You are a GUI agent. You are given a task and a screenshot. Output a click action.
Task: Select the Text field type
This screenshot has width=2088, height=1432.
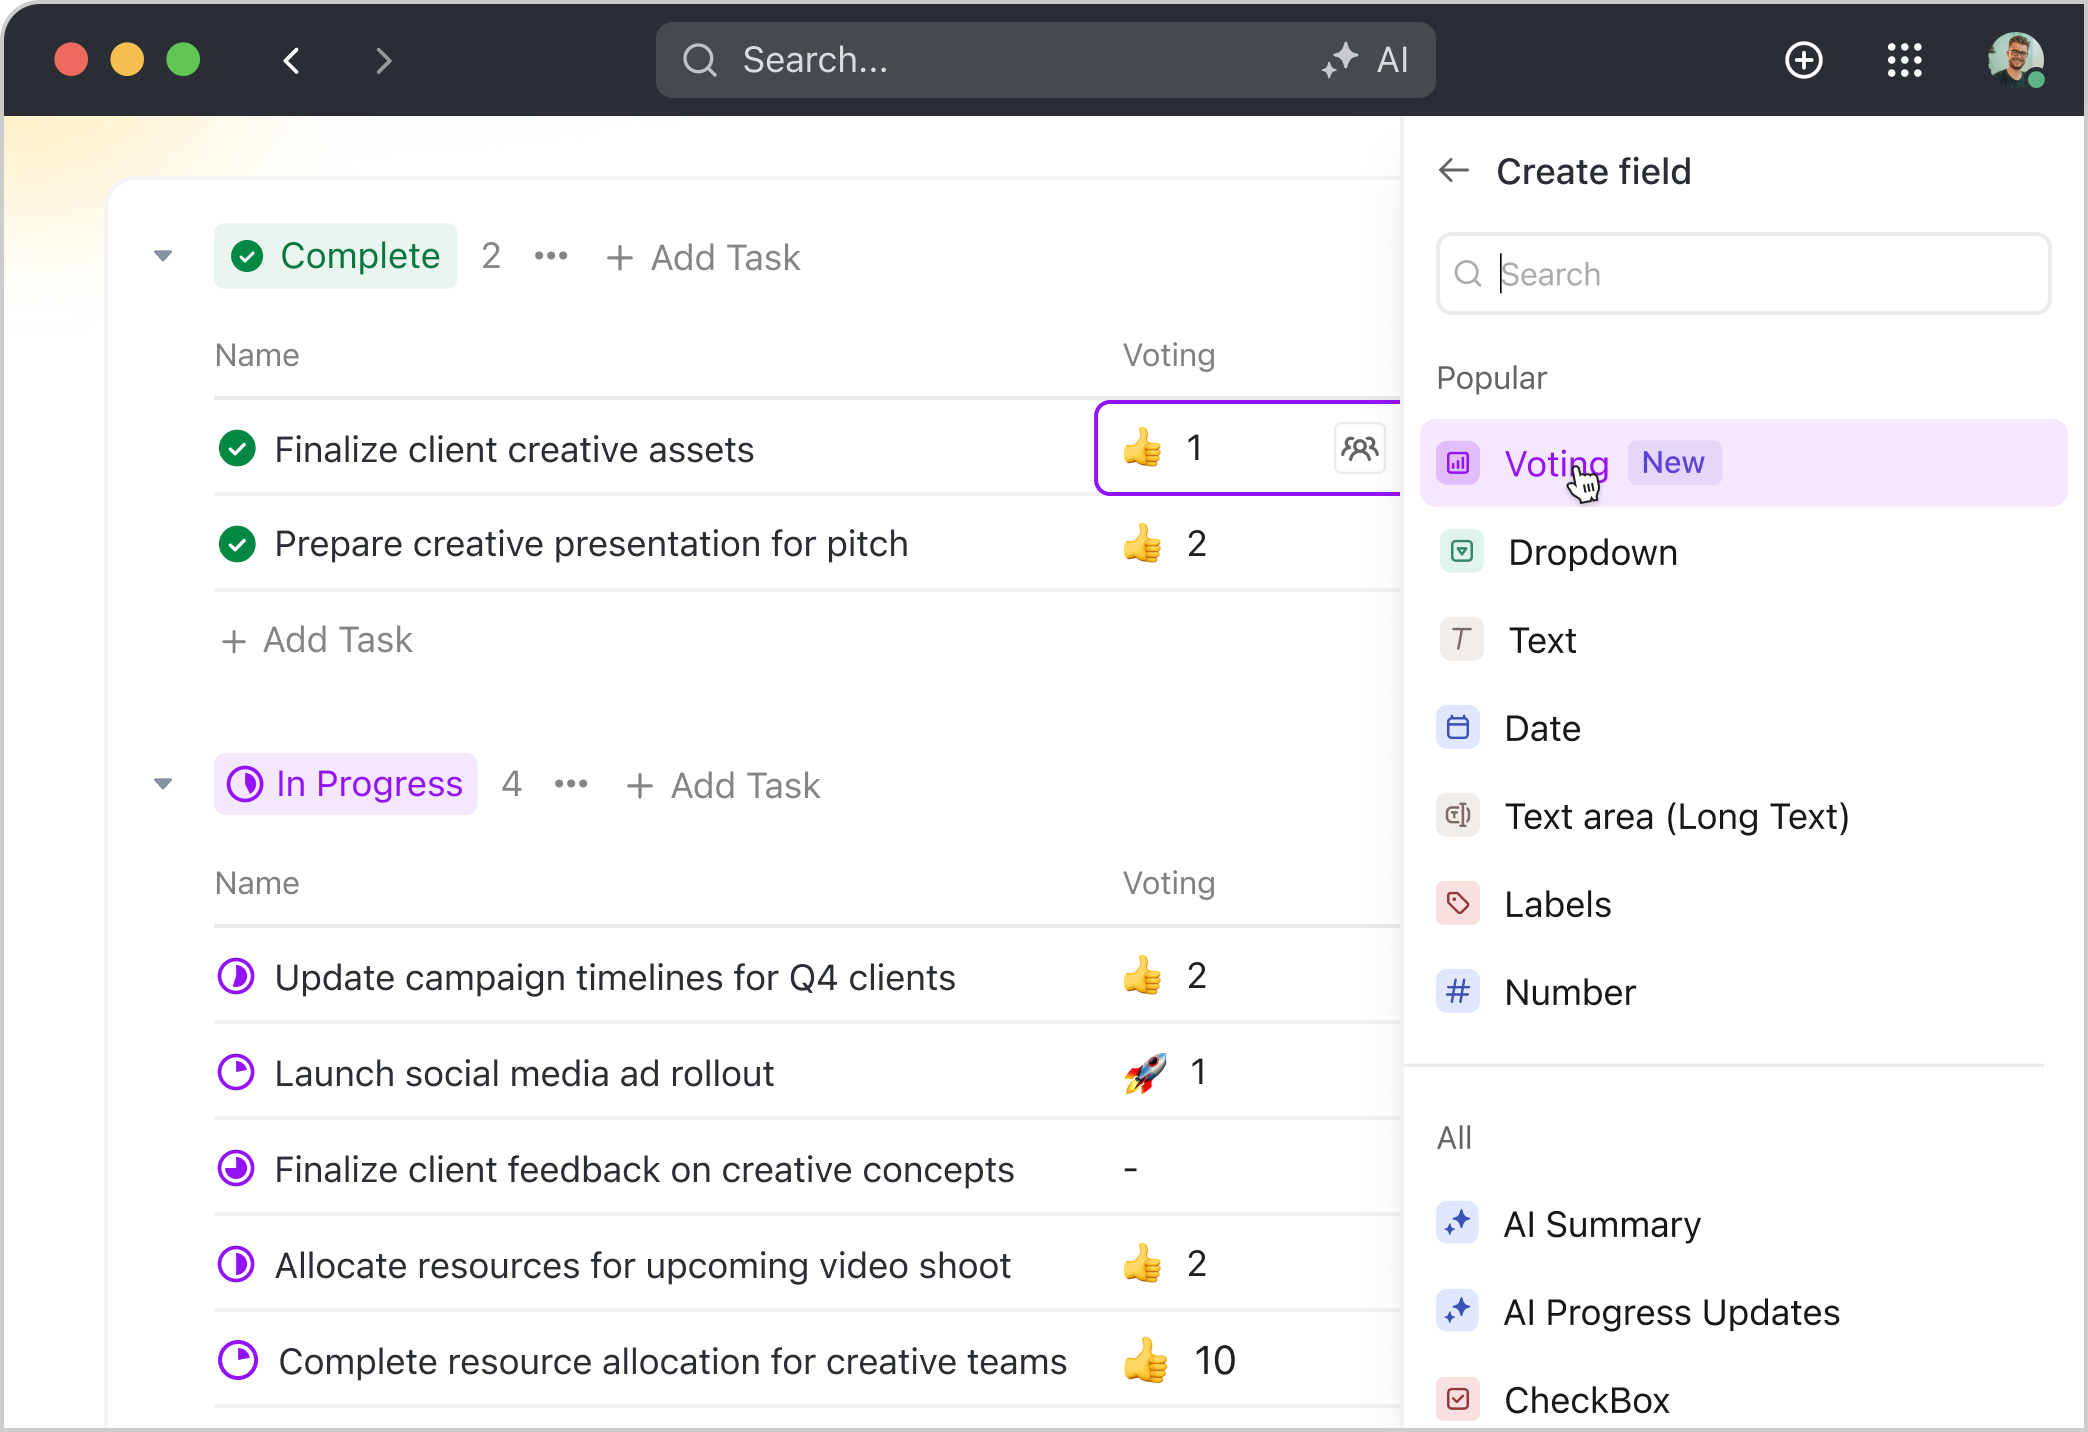click(1743, 640)
